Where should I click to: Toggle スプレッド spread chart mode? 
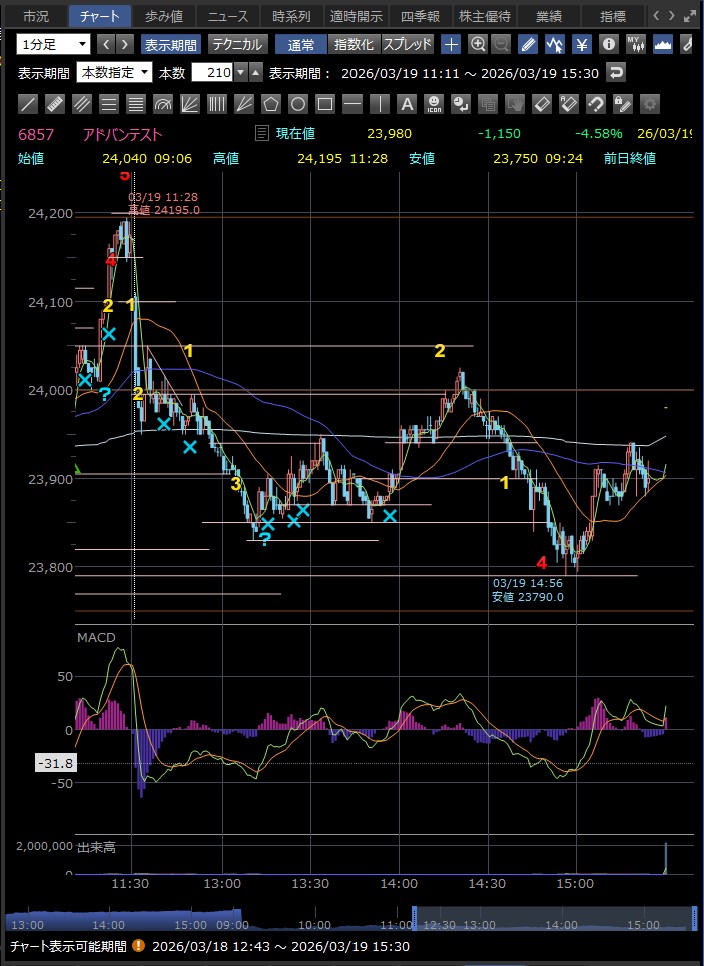408,44
